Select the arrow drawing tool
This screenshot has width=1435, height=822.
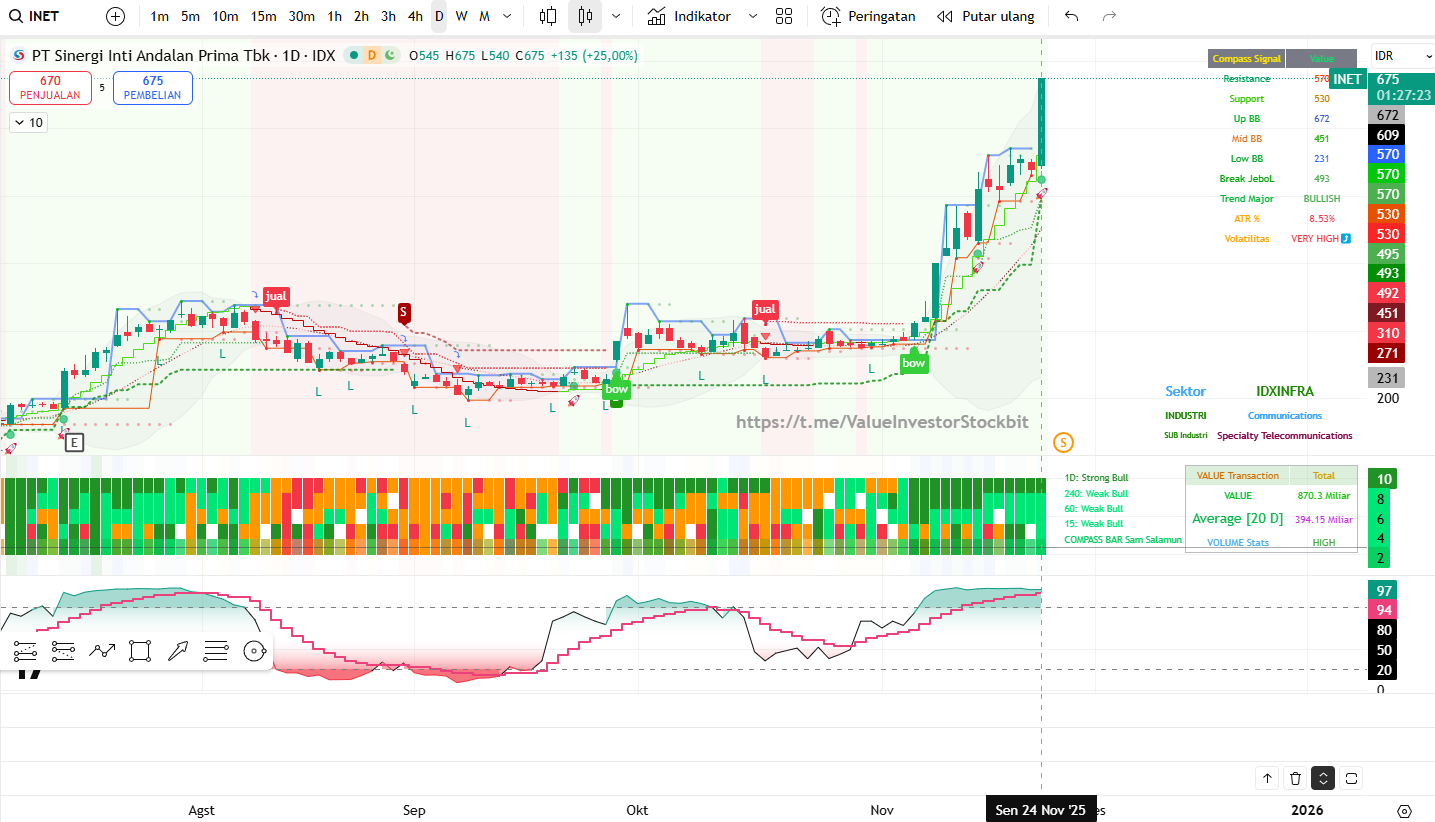(x=178, y=652)
